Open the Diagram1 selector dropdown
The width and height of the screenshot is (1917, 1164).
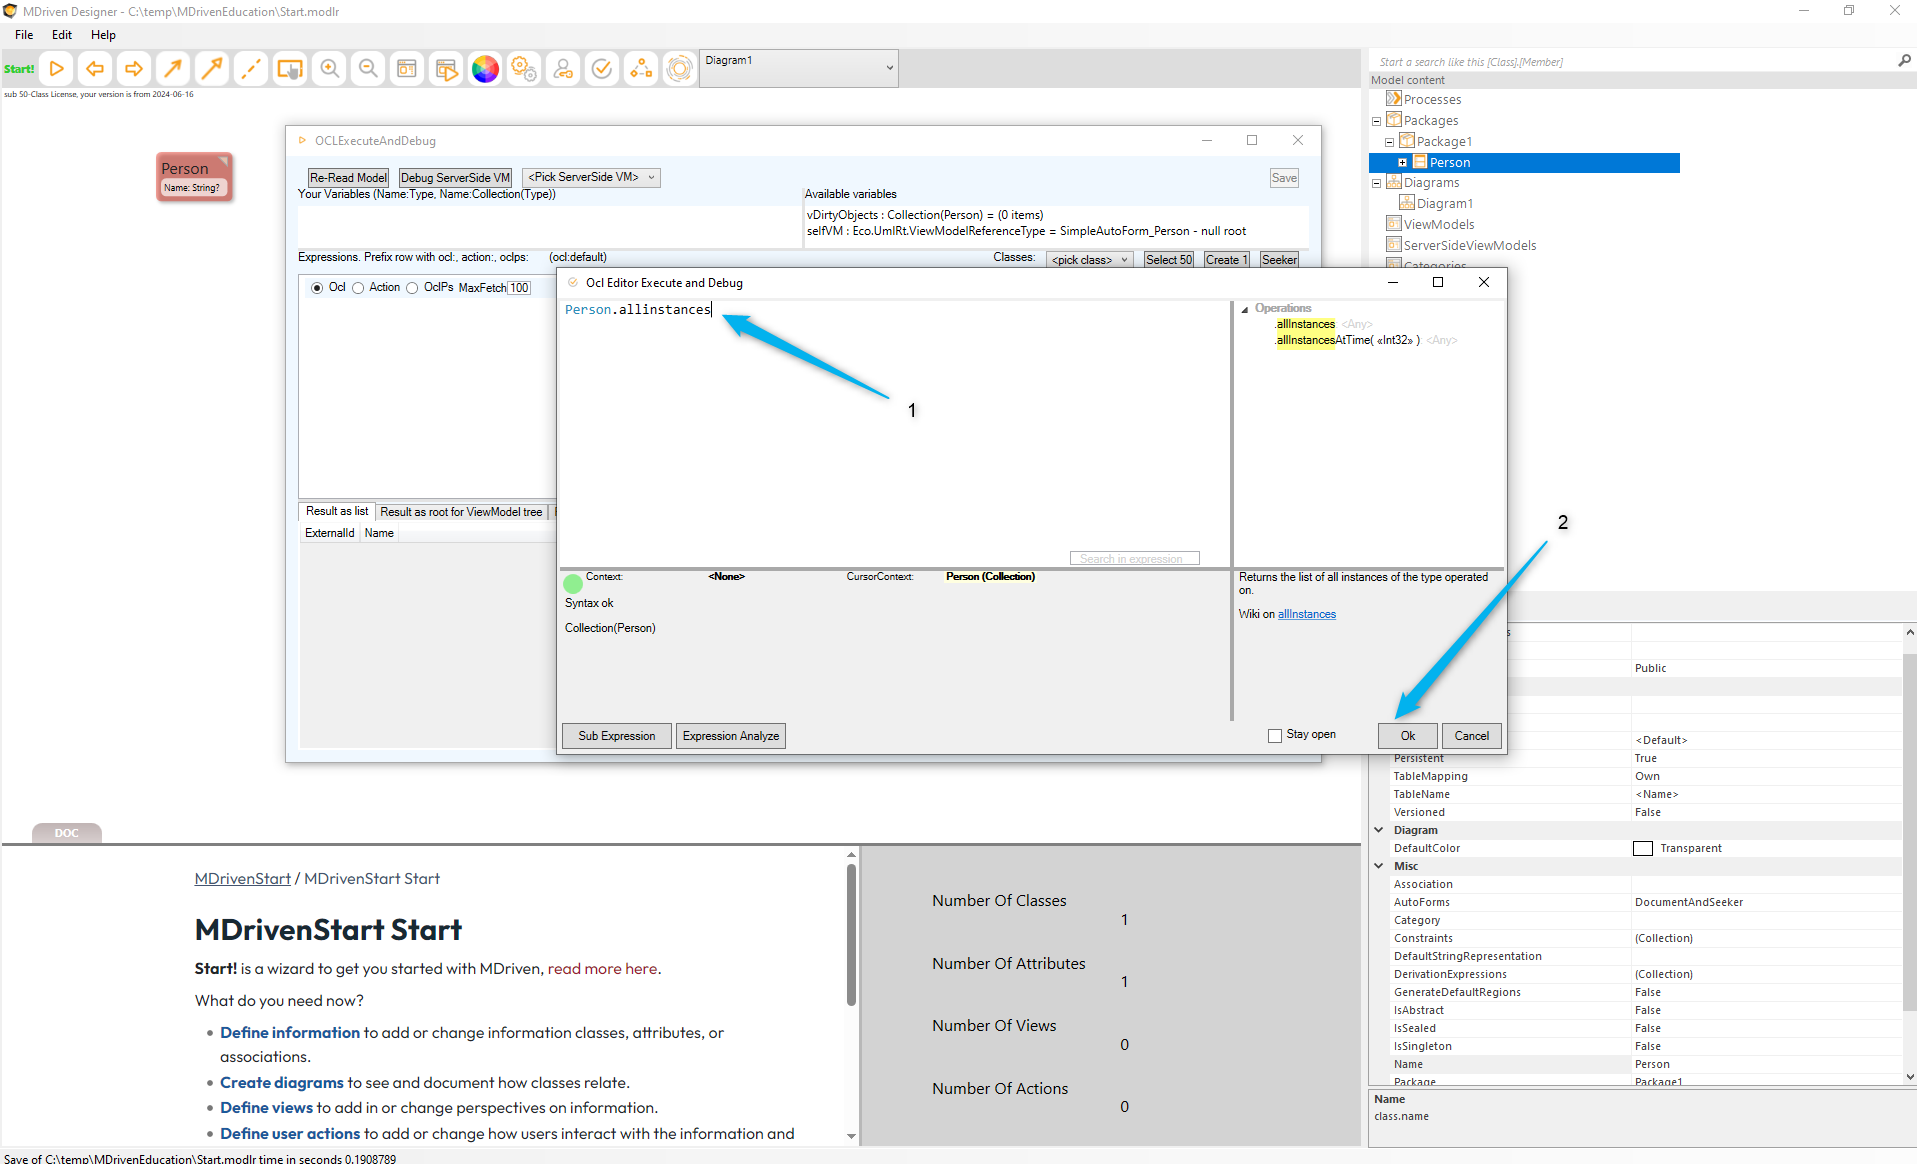click(798, 68)
